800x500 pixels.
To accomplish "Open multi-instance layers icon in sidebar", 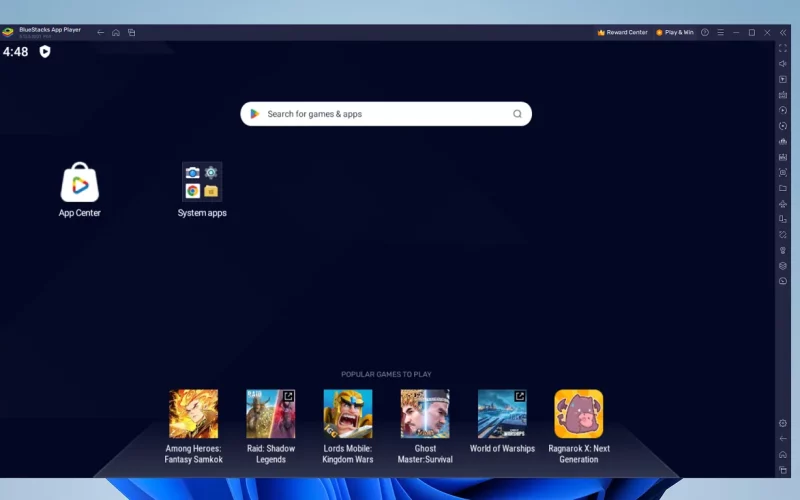I will coord(783,266).
